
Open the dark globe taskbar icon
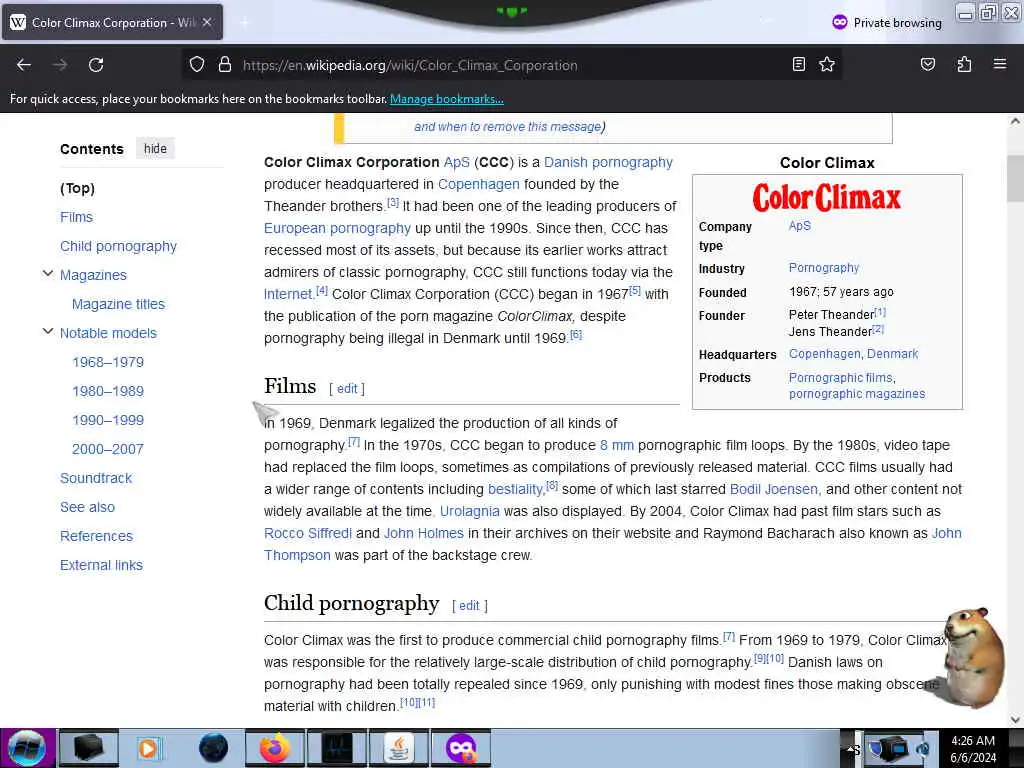pos(213,748)
